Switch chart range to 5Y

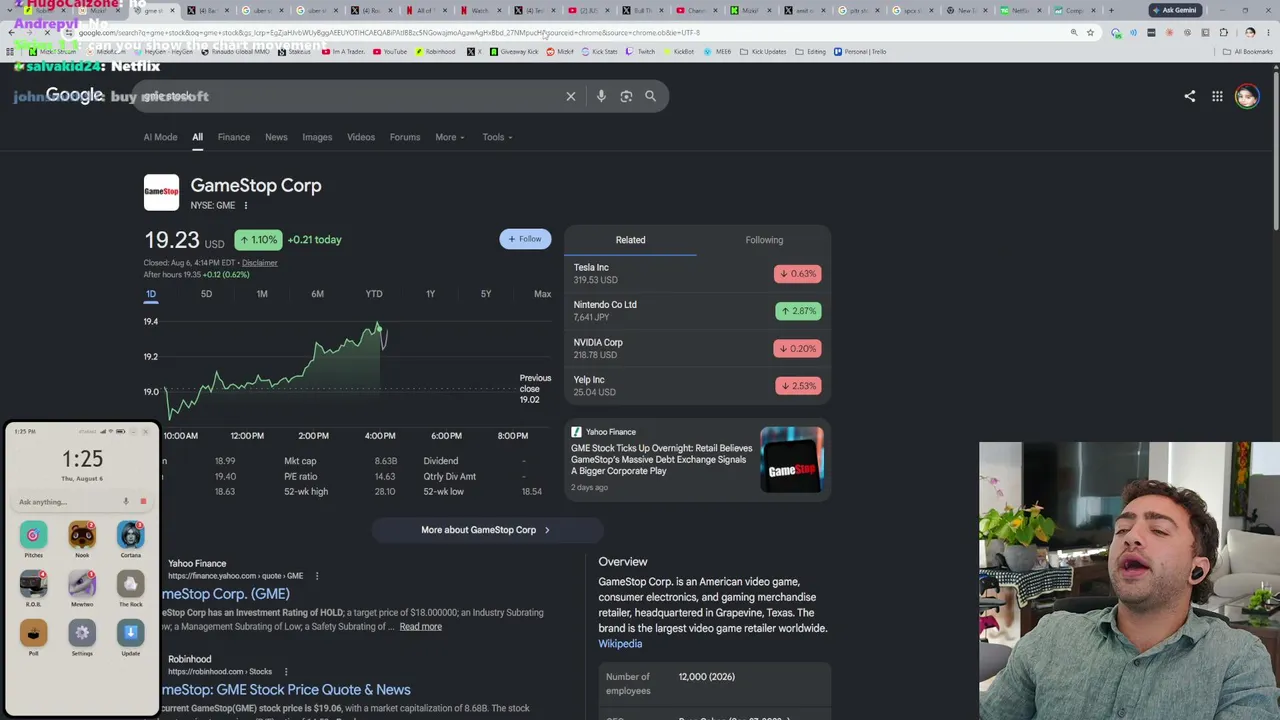tap(486, 294)
